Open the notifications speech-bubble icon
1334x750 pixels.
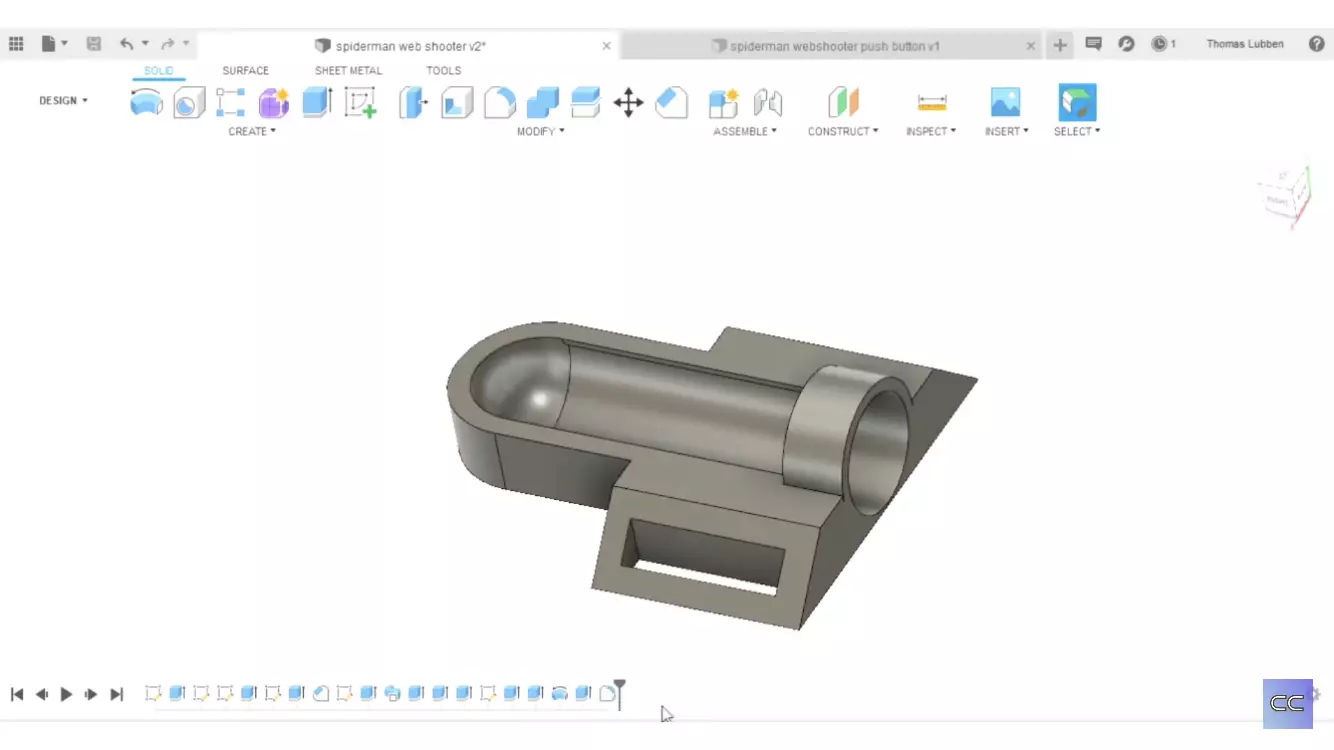(x=1093, y=44)
